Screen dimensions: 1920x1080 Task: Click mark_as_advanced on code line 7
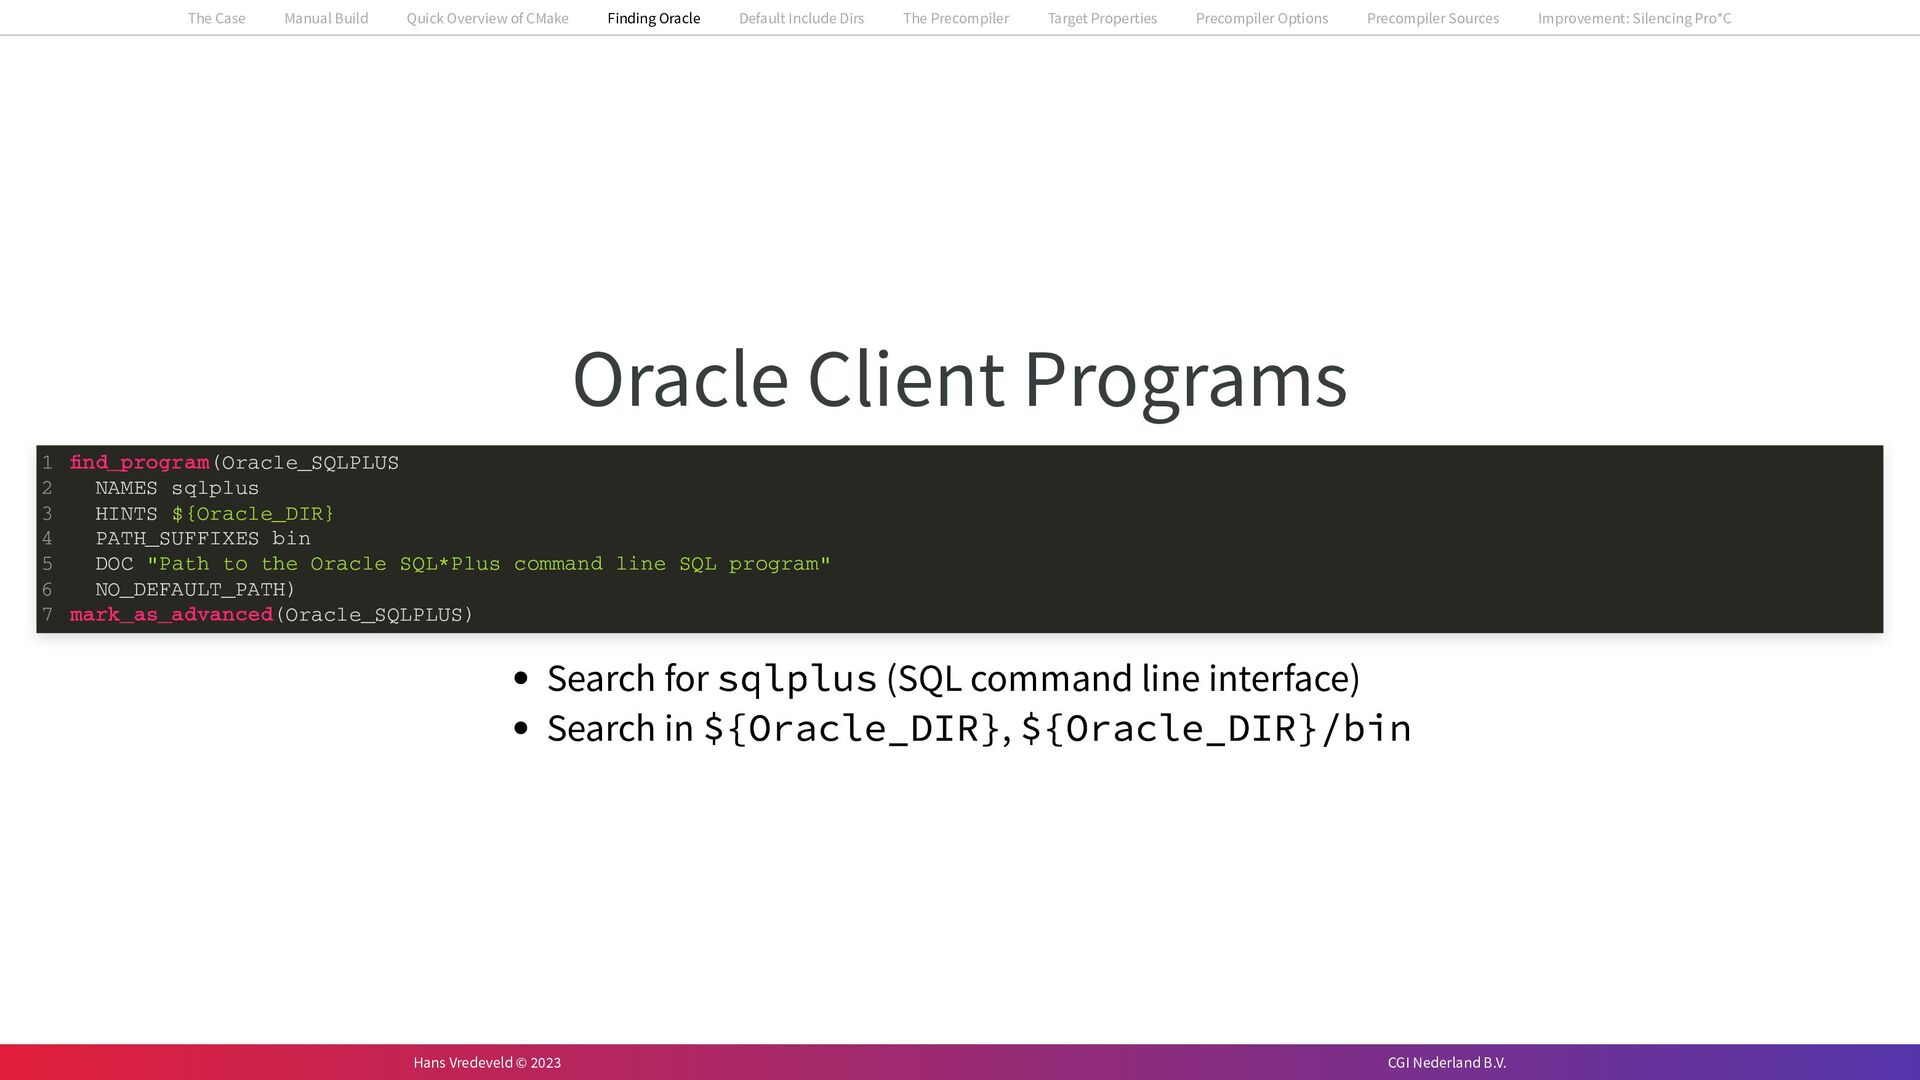click(171, 615)
